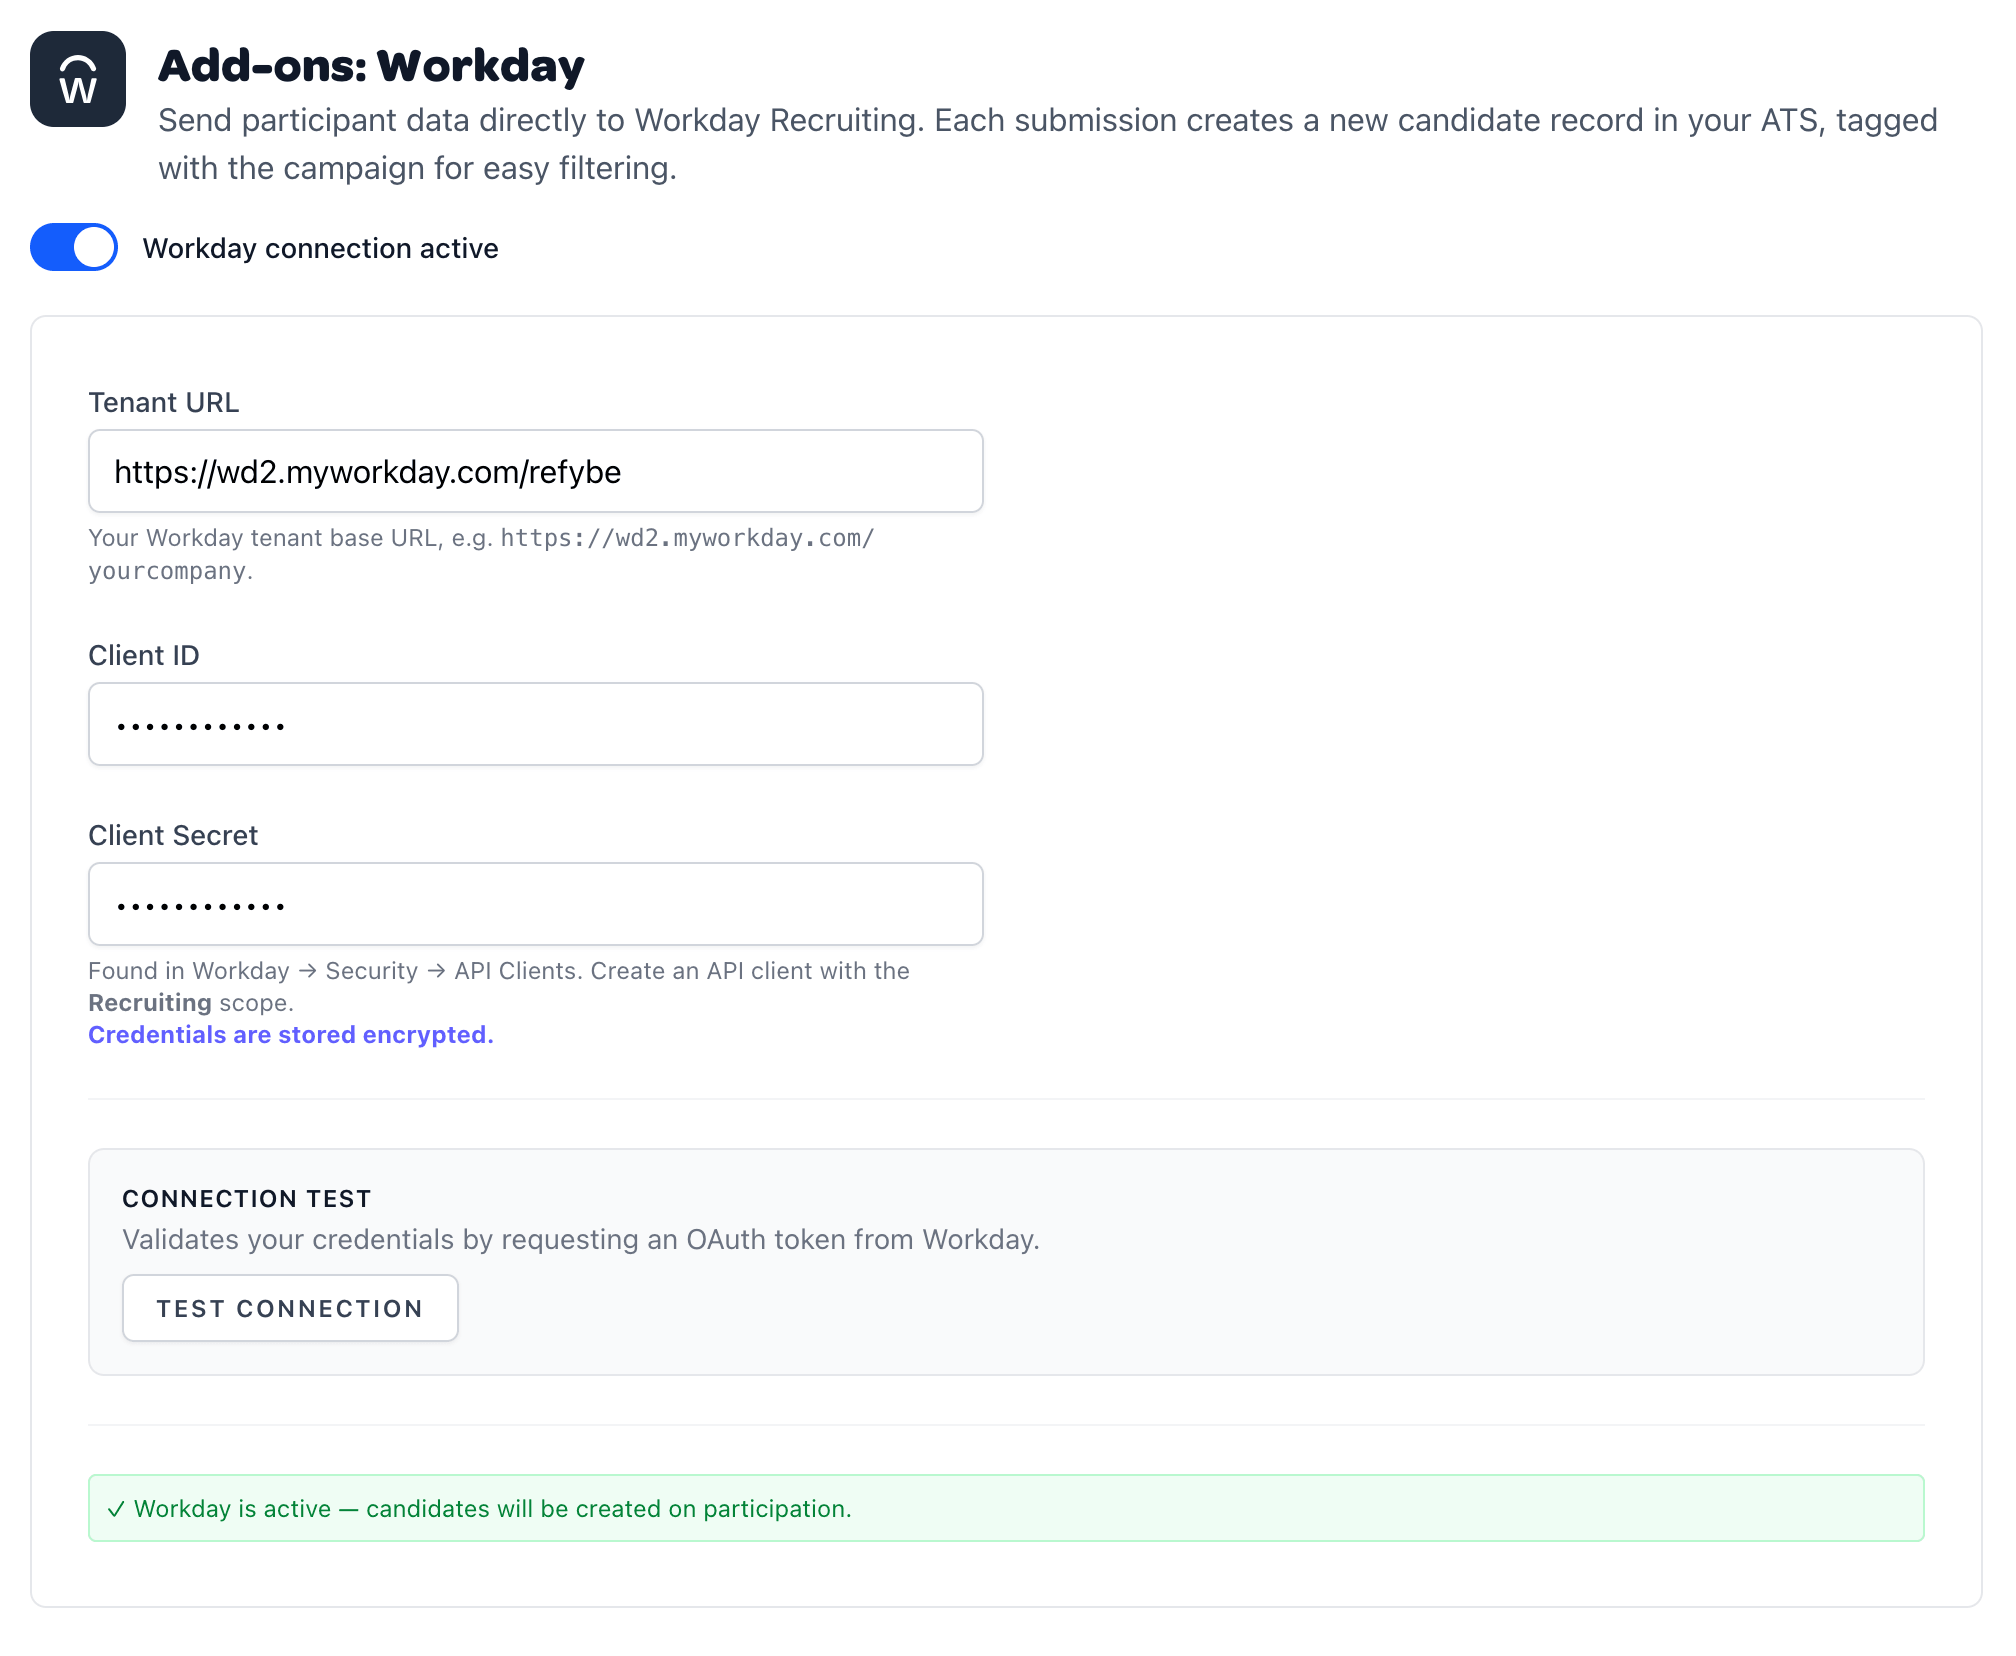Select the Client Secret password field
The height and width of the screenshot is (1656, 2016).
(x=535, y=904)
